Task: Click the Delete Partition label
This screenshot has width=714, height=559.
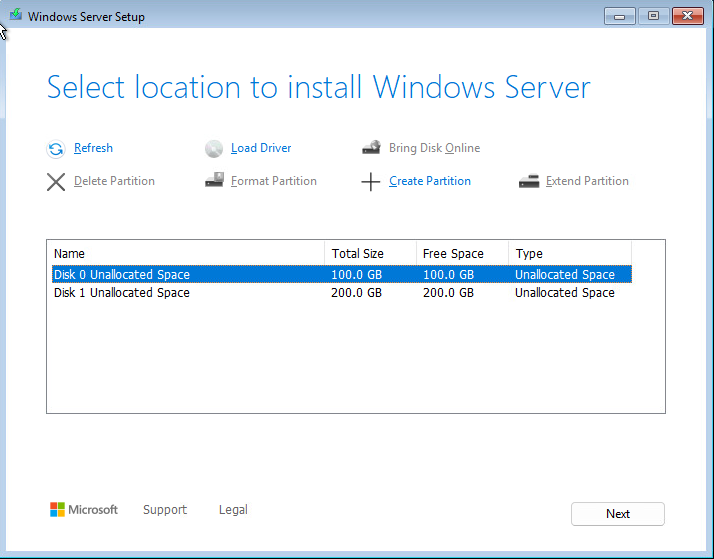Action: point(114,181)
